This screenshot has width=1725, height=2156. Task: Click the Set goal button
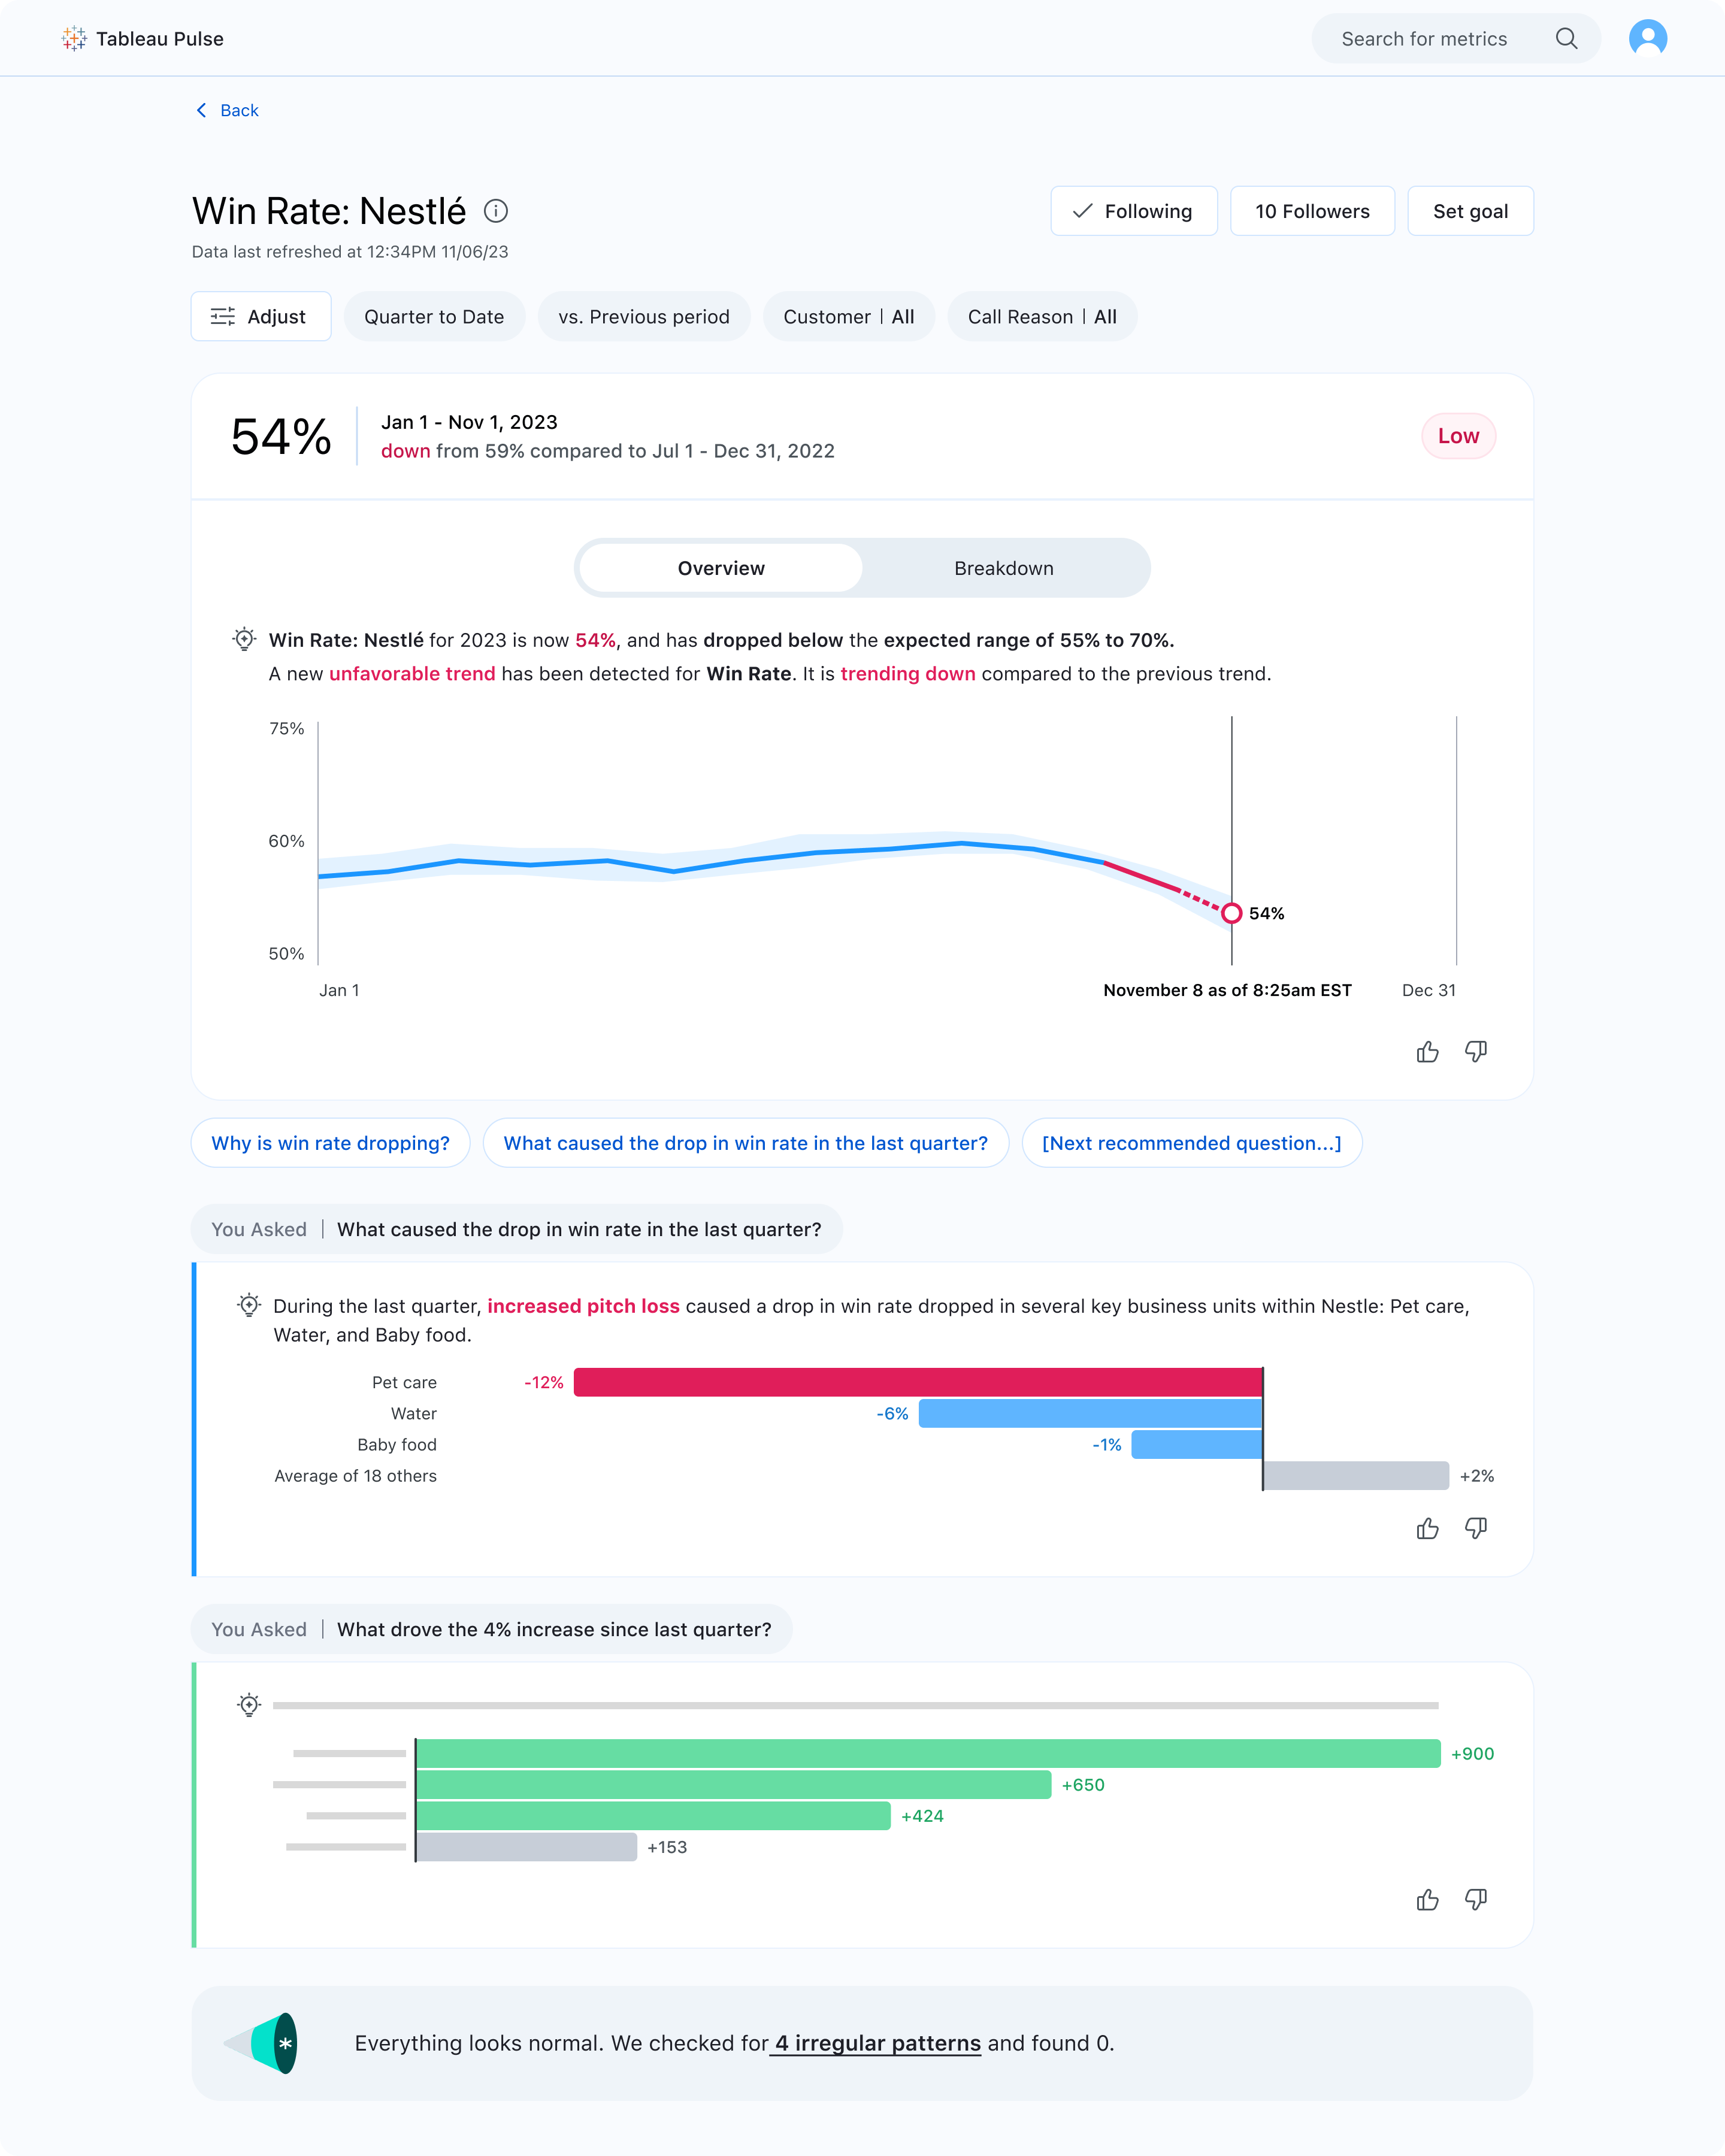tap(1469, 211)
